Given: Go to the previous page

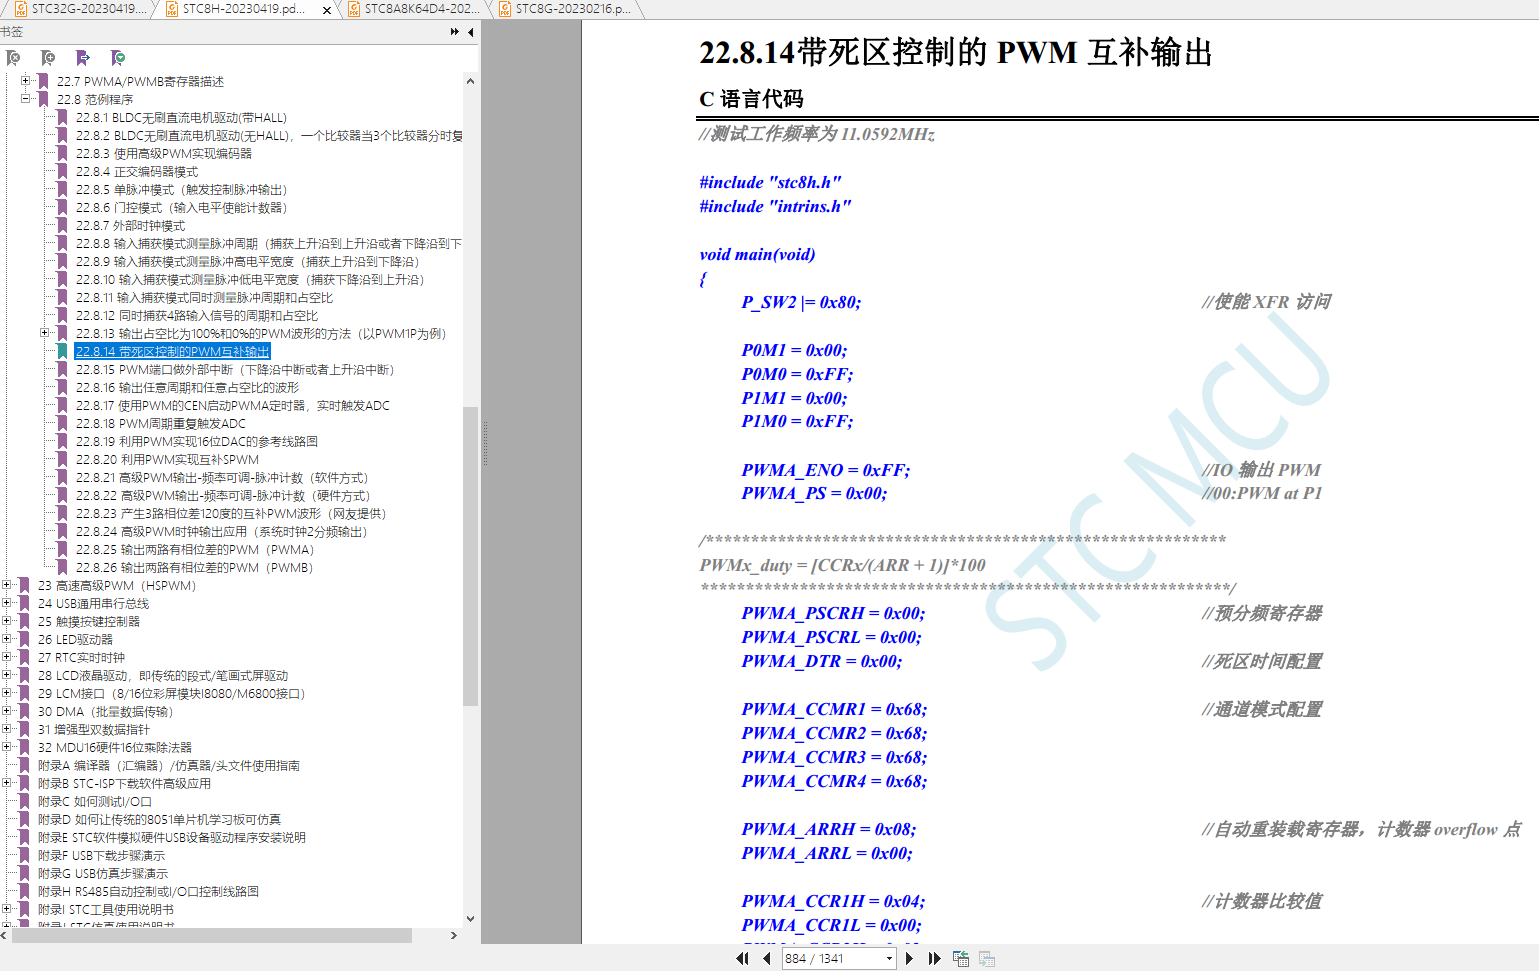Looking at the screenshot, I should click(x=767, y=958).
